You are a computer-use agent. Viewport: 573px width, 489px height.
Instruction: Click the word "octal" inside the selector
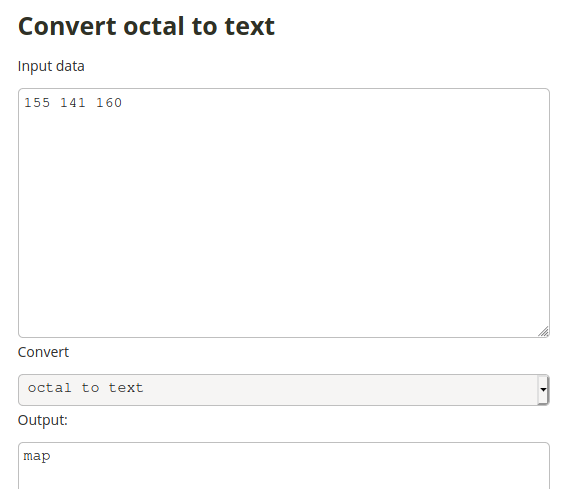[50, 388]
